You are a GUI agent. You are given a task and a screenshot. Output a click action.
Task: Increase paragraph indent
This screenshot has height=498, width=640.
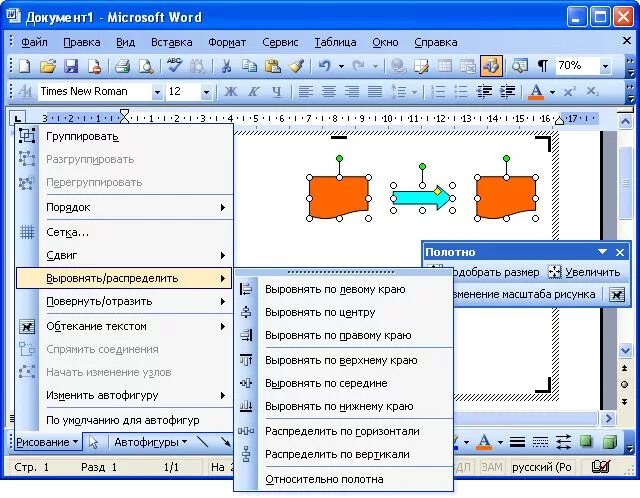coord(507,91)
